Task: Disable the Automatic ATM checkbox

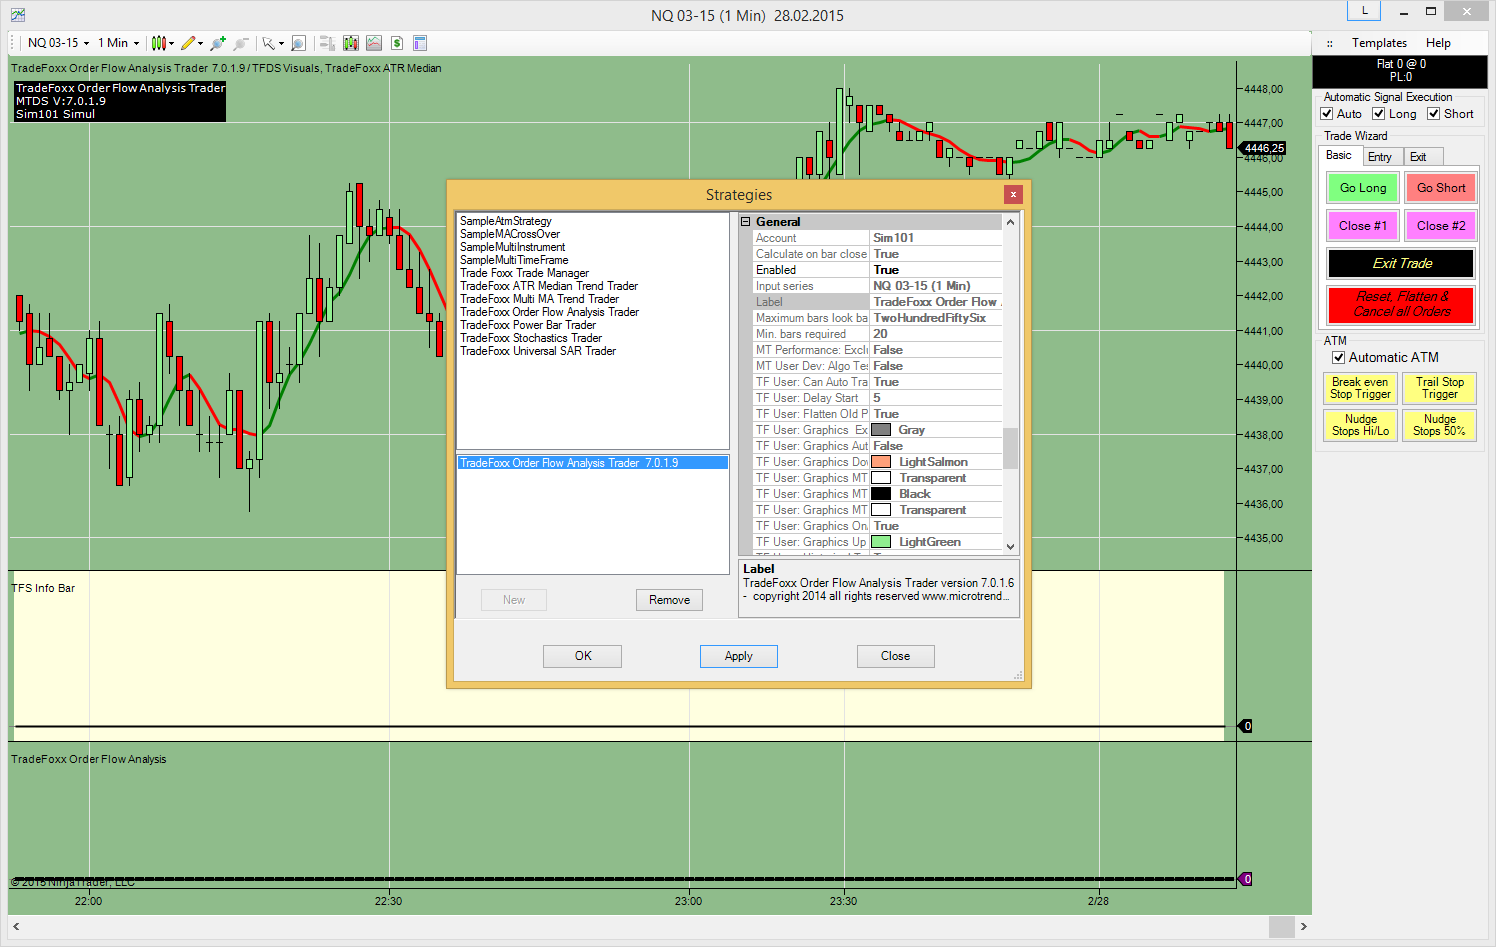Action: 1338,357
